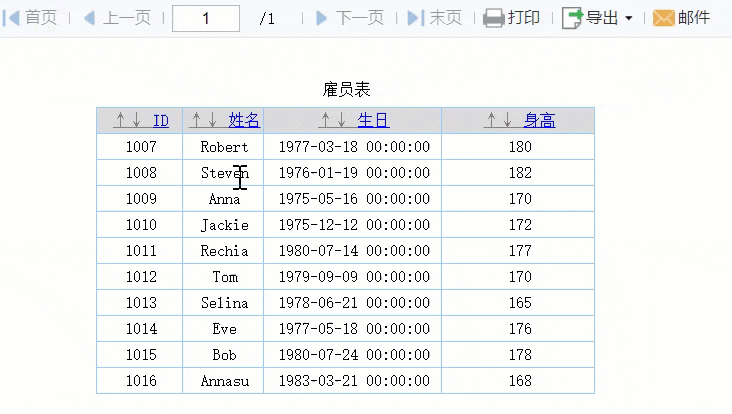Viewport: 732px width, 414px height.
Task: Click the 打印 button label
Action: click(x=524, y=18)
